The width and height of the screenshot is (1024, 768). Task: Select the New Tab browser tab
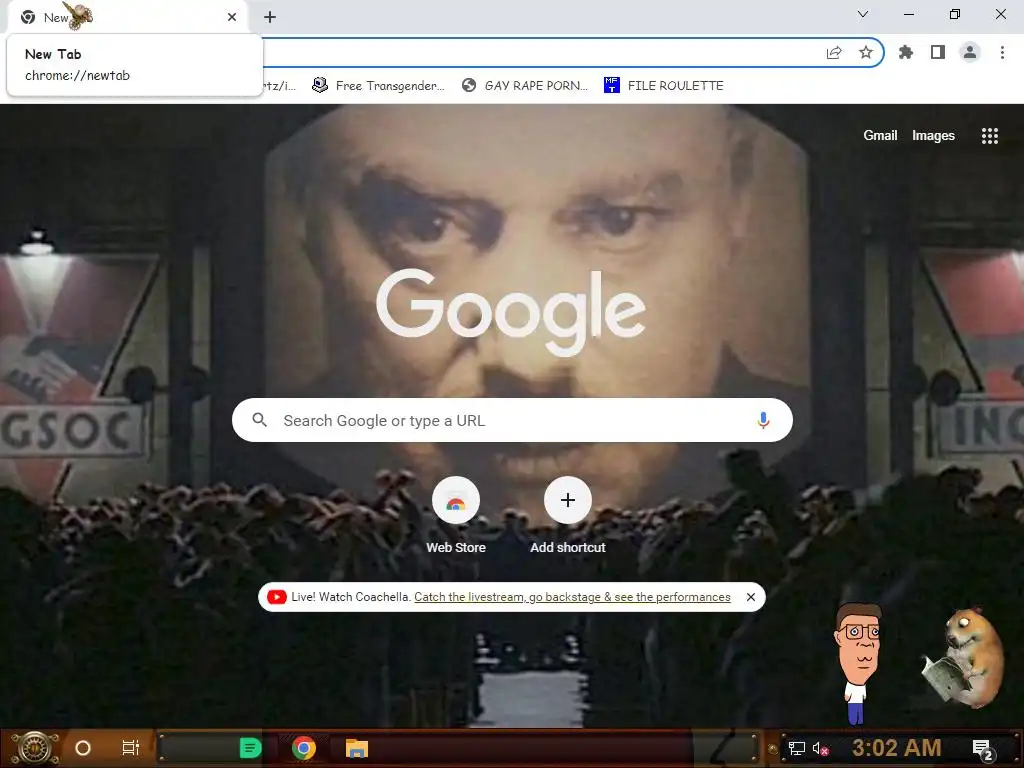click(x=127, y=17)
